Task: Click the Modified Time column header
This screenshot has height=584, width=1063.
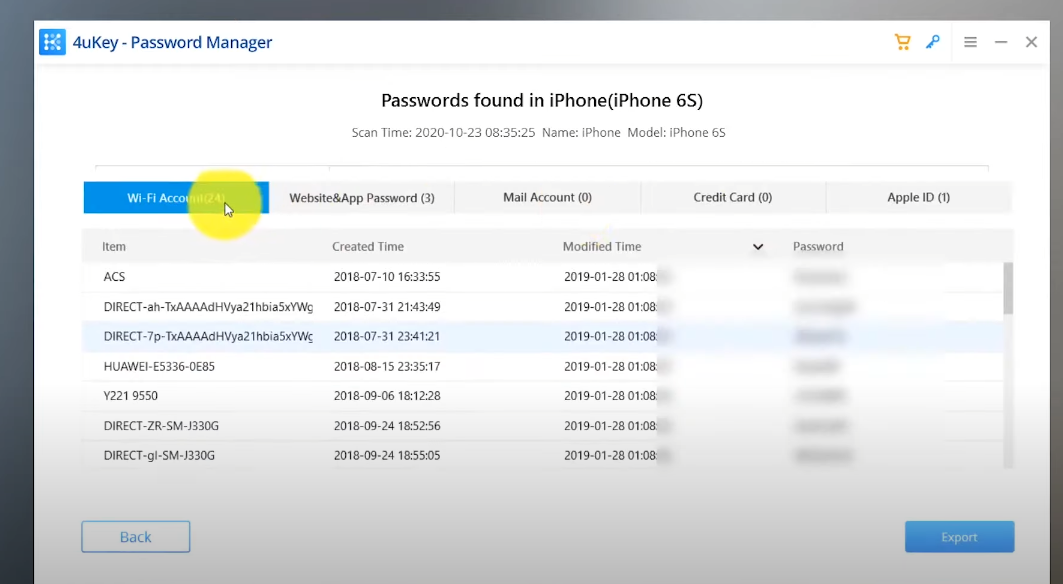Action: 602,246
